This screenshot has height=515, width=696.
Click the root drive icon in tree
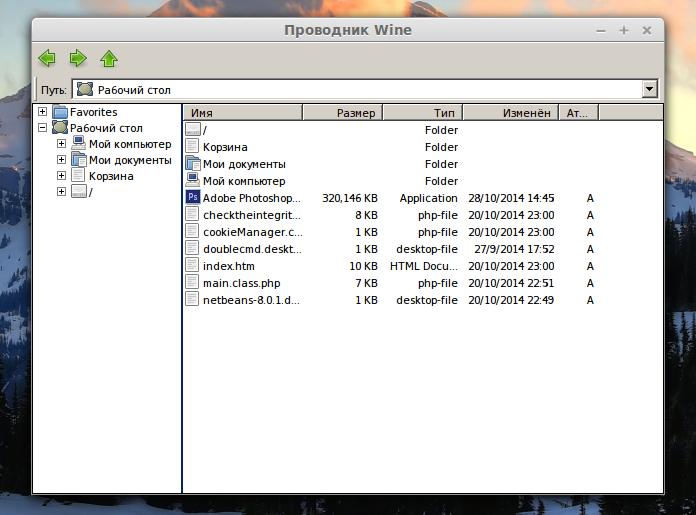pos(79,192)
